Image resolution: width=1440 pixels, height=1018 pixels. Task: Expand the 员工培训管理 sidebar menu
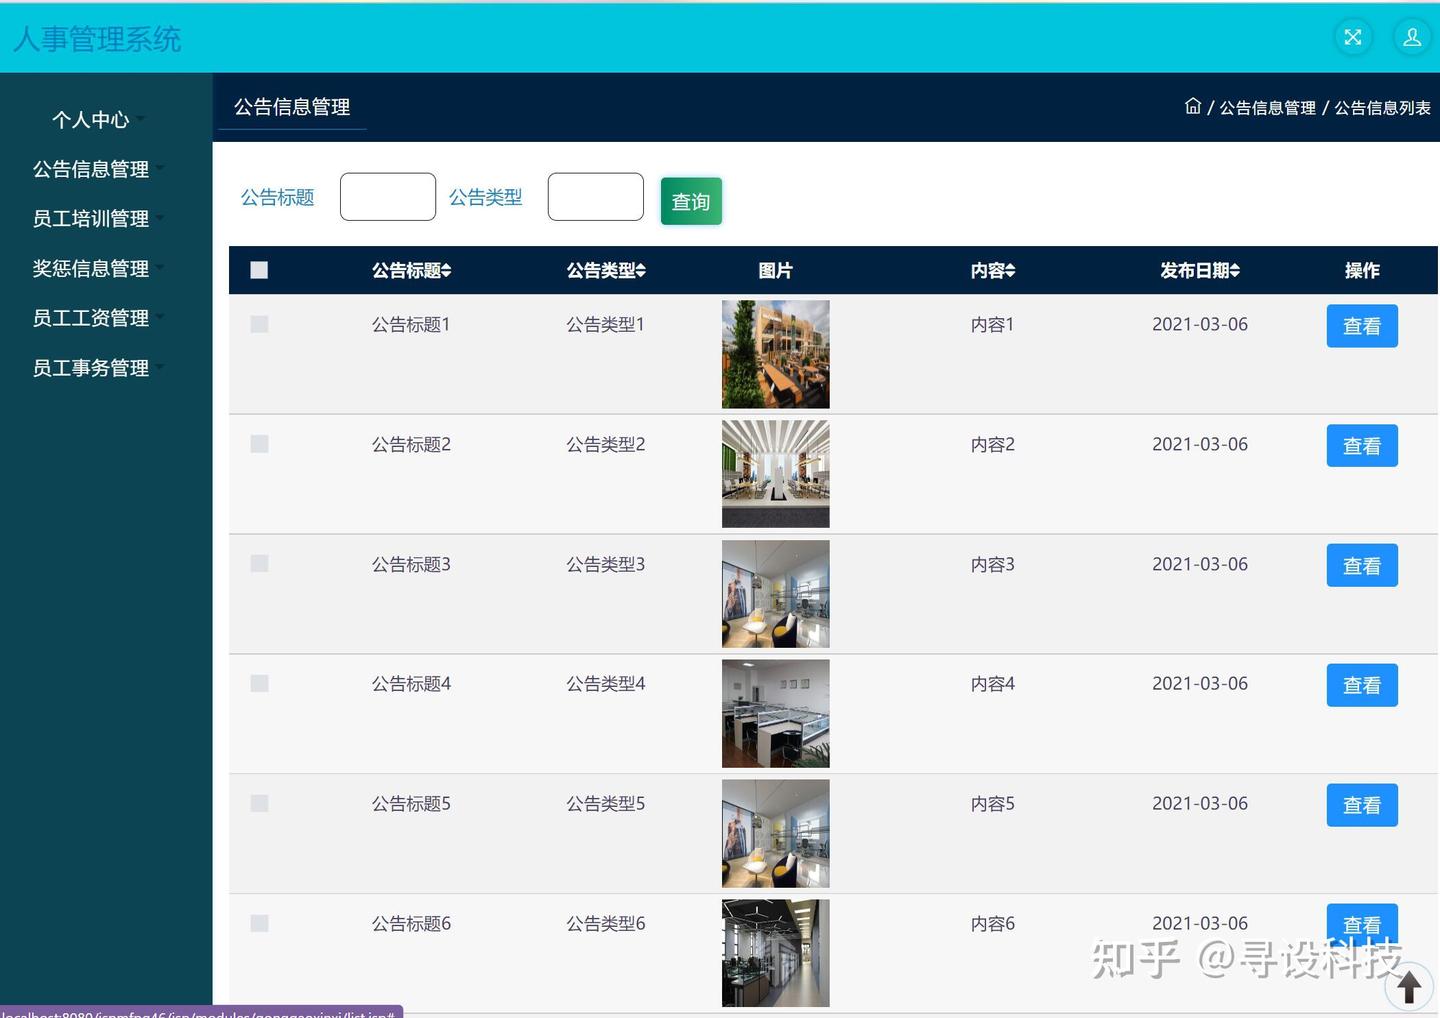(x=91, y=218)
